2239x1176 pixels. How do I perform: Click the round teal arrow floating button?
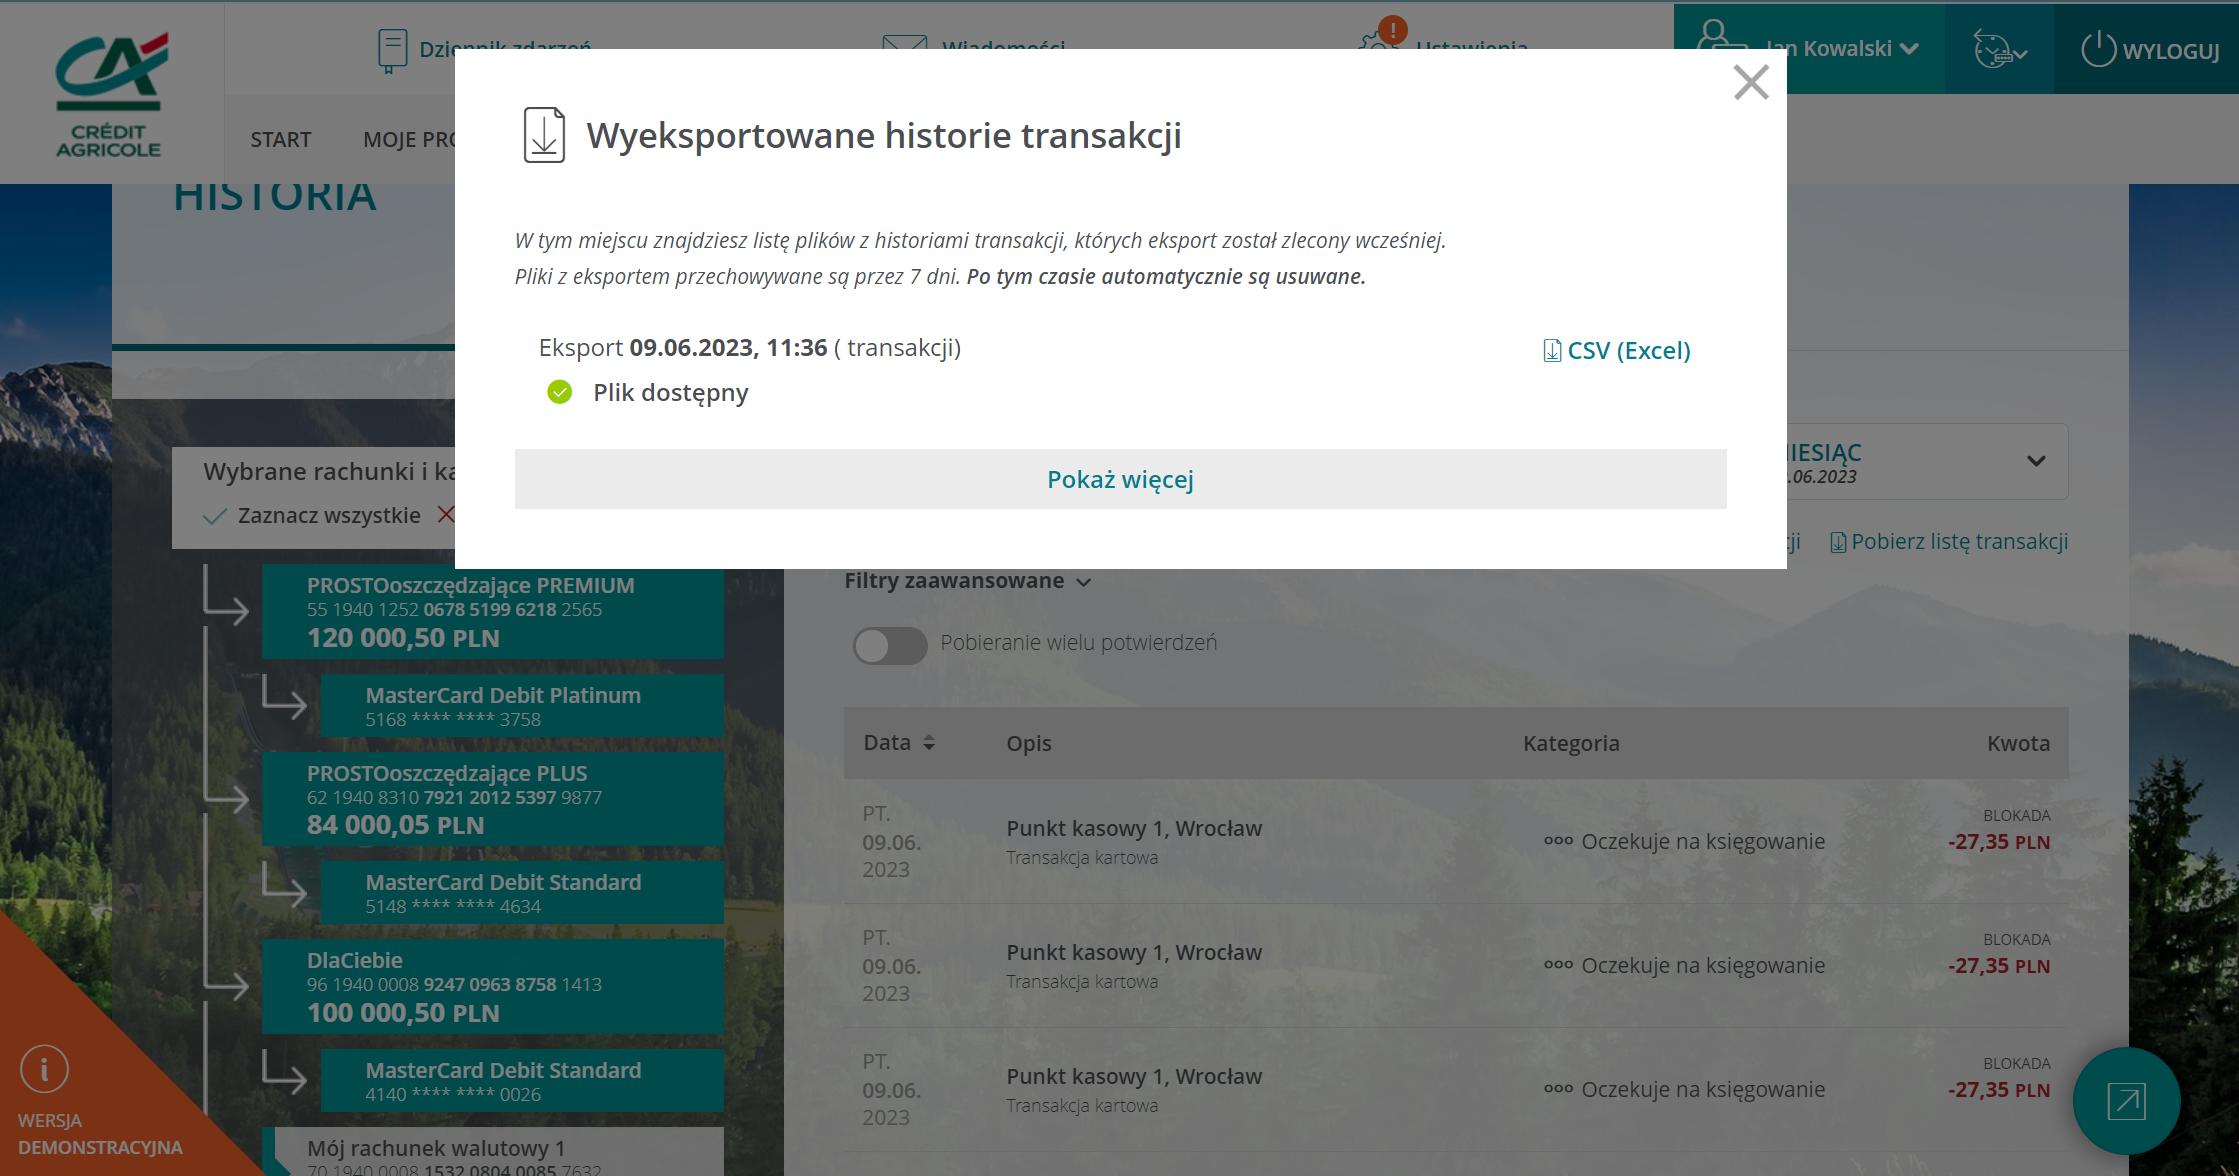coord(2126,1101)
